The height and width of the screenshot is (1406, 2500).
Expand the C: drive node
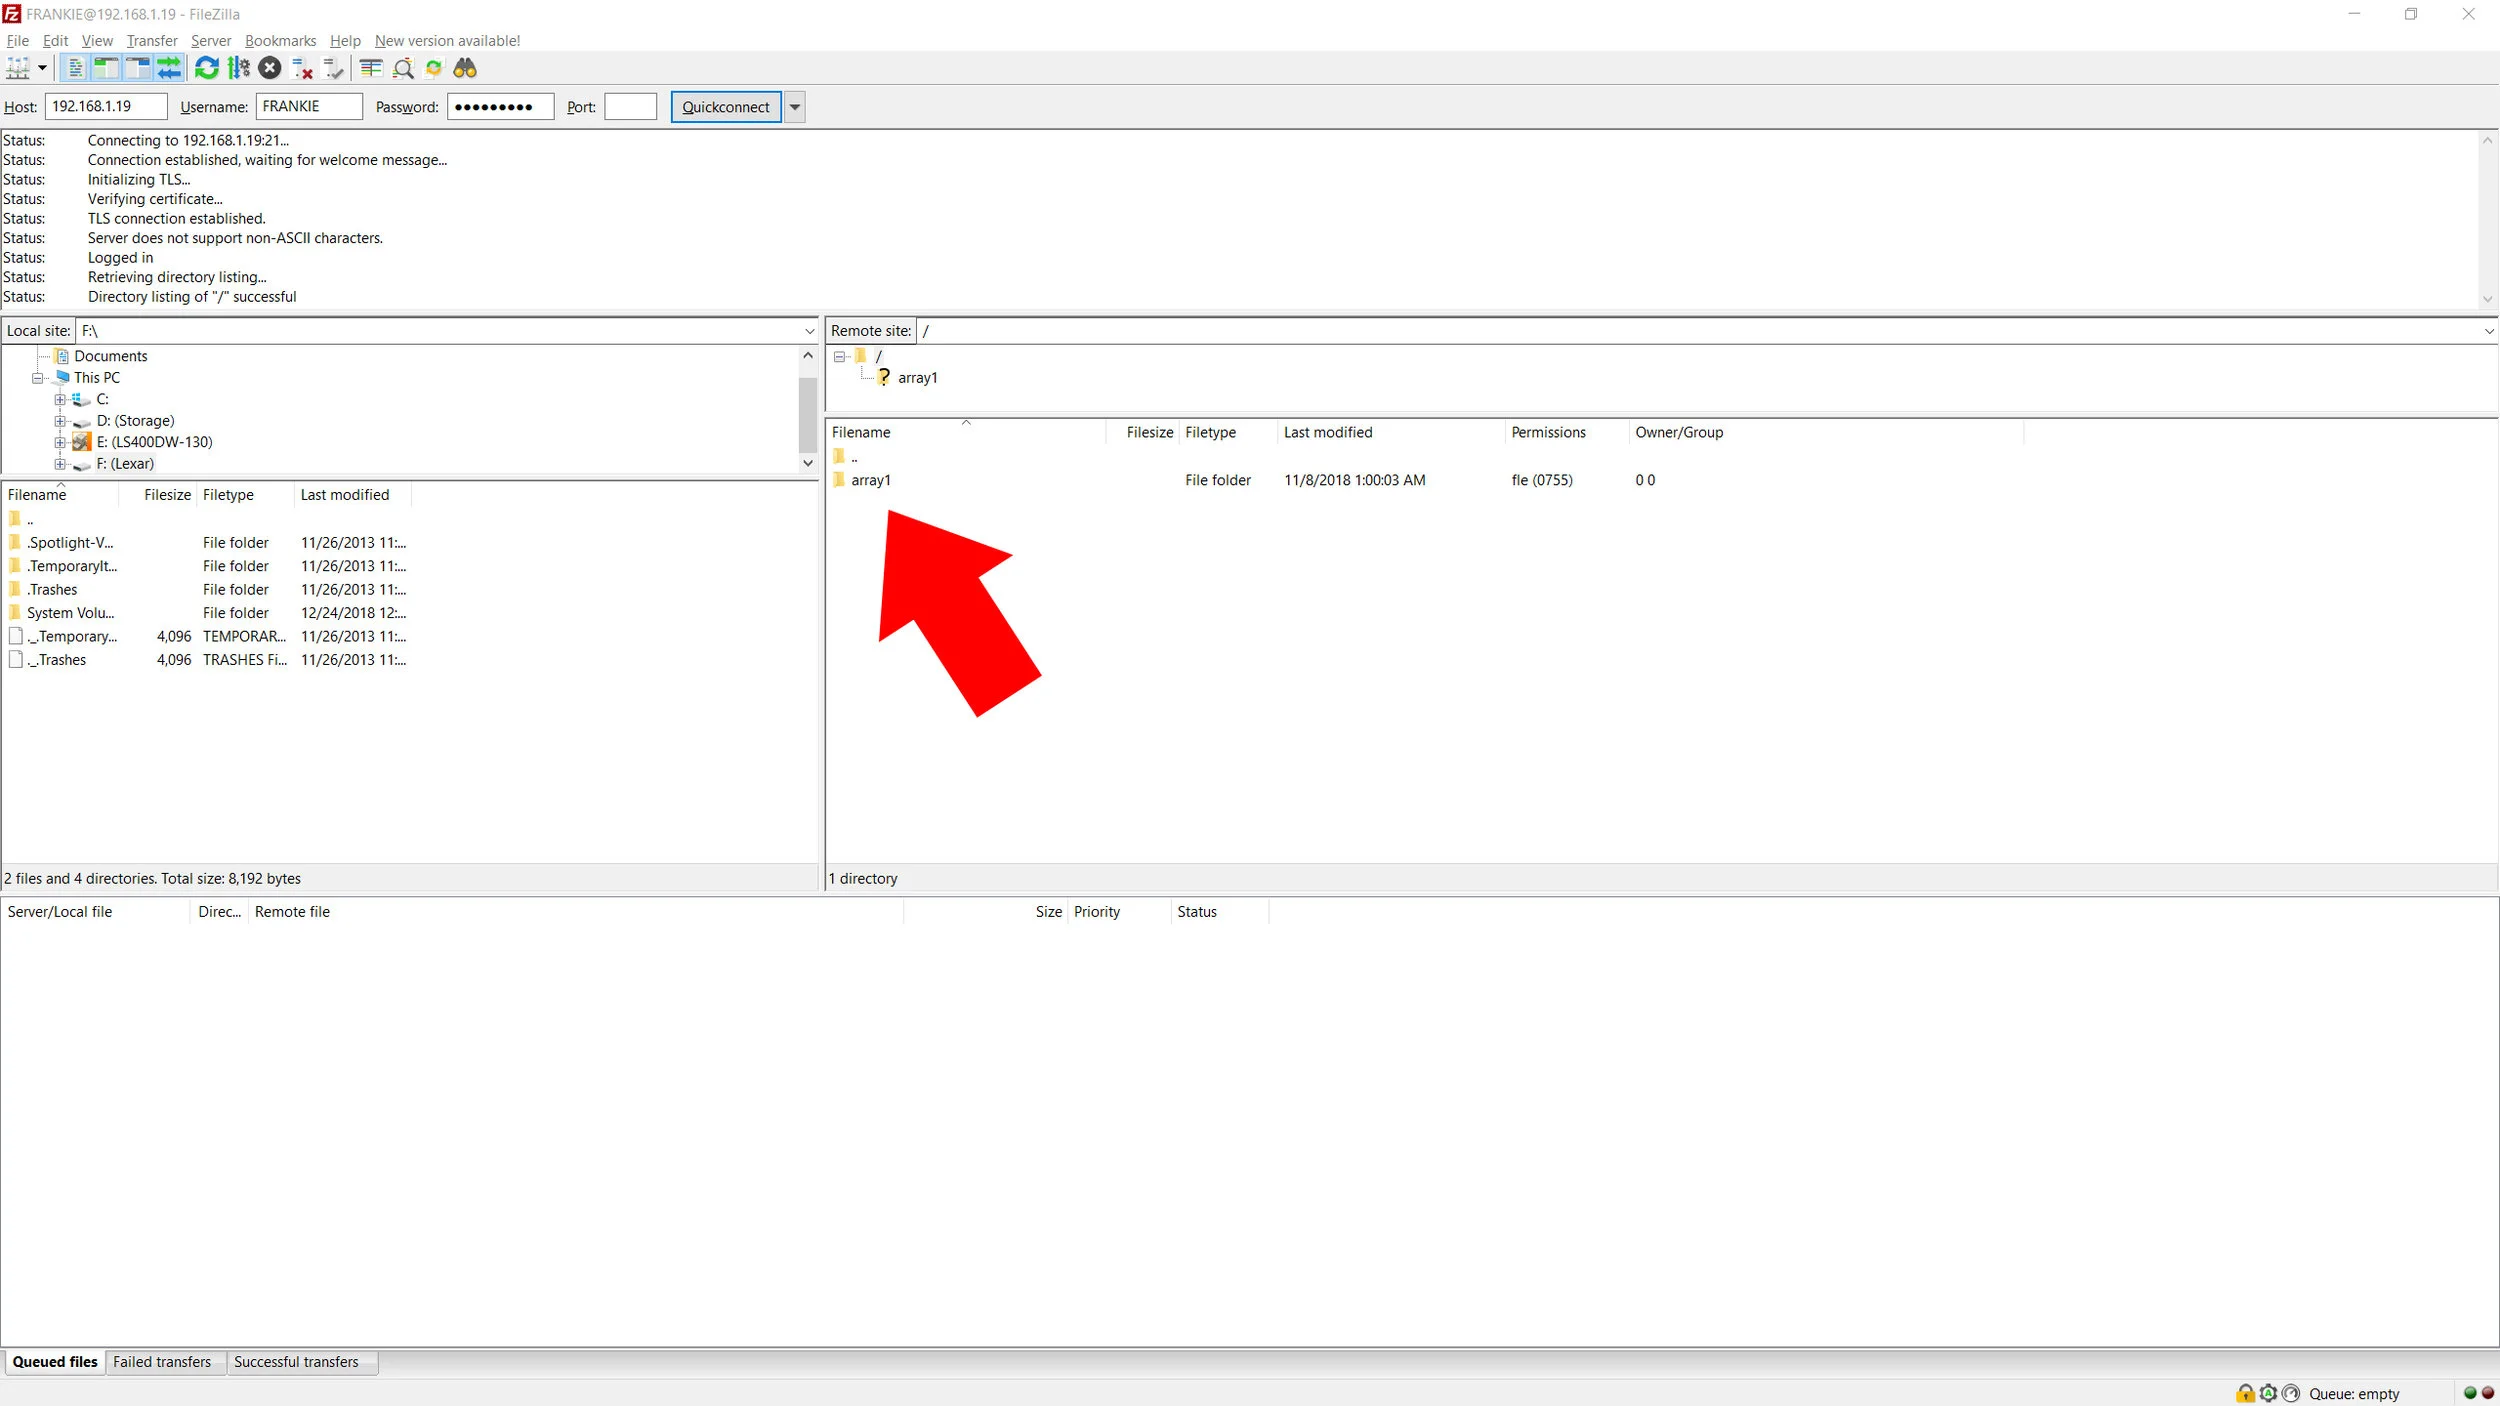point(60,399)
